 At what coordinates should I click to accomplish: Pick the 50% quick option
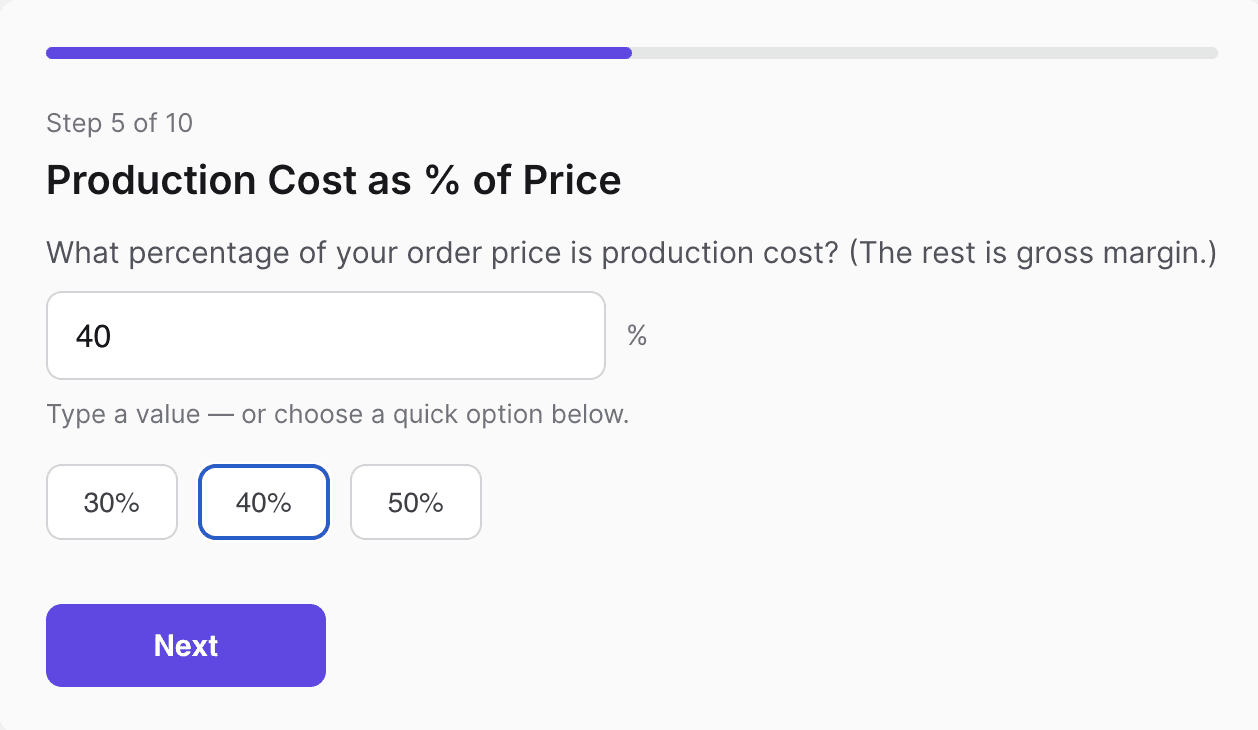pyautogui.click(x=416, y=502)
